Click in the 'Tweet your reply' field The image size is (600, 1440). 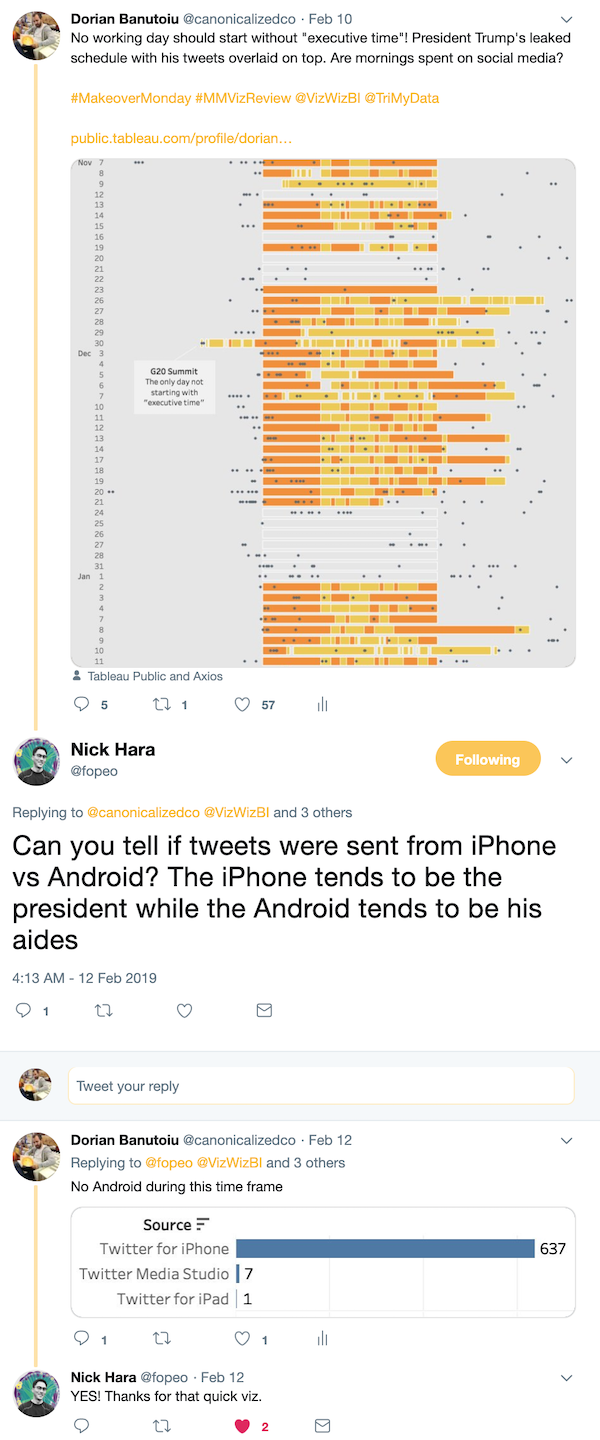tap(320, 1086)
